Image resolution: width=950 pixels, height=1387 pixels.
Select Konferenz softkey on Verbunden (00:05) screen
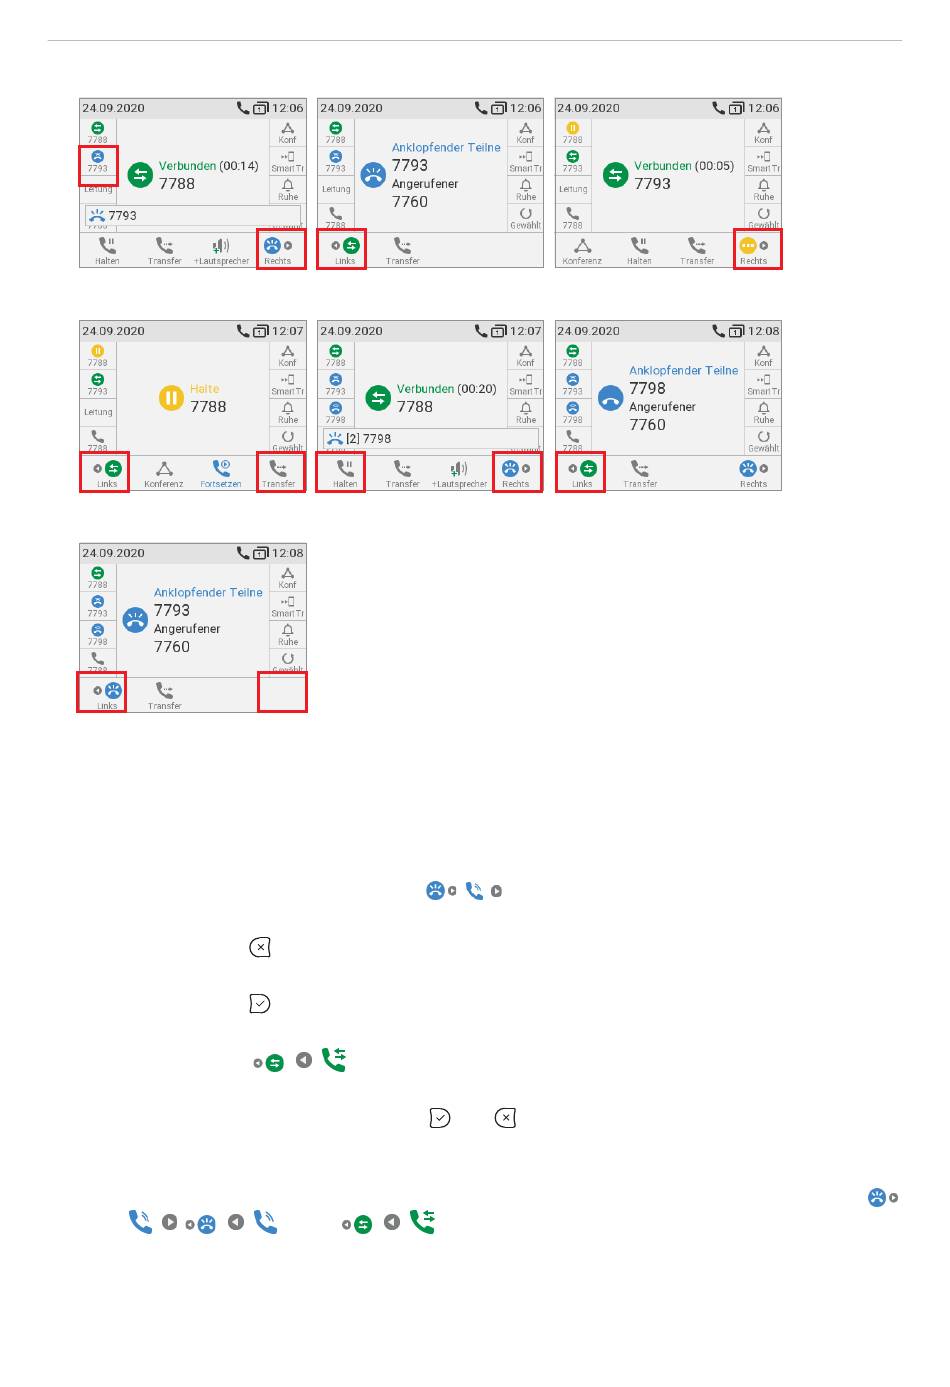582,250
